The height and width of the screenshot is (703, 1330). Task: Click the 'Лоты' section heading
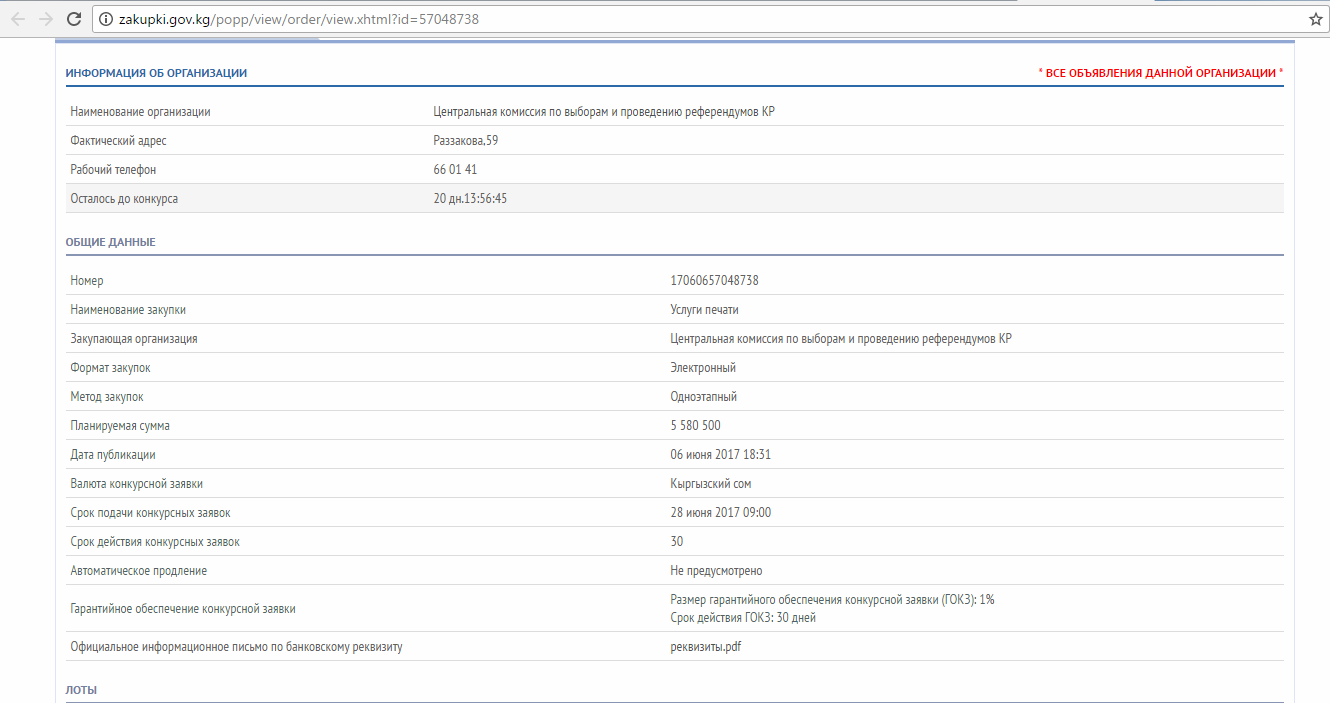[x=81, y=690]
